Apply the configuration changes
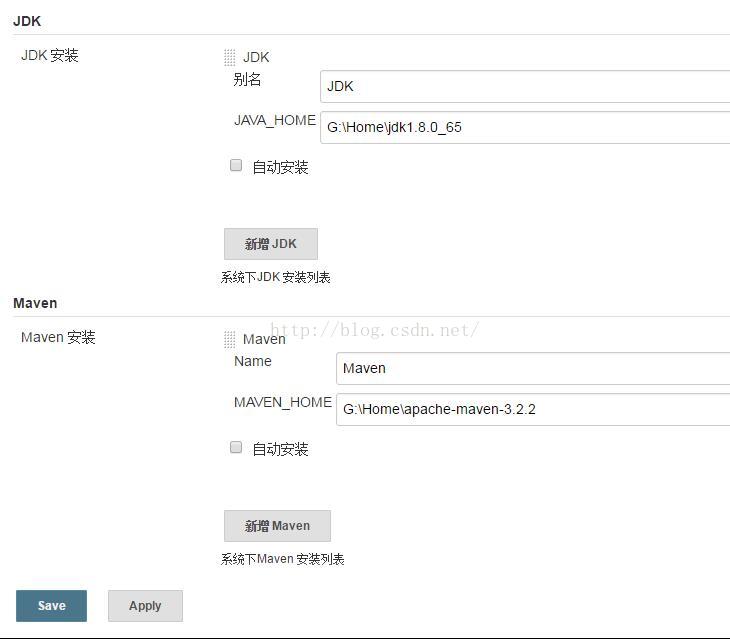The width and height of the screenshot is (730, 639). pyautogui.click(x=145, y=606)
